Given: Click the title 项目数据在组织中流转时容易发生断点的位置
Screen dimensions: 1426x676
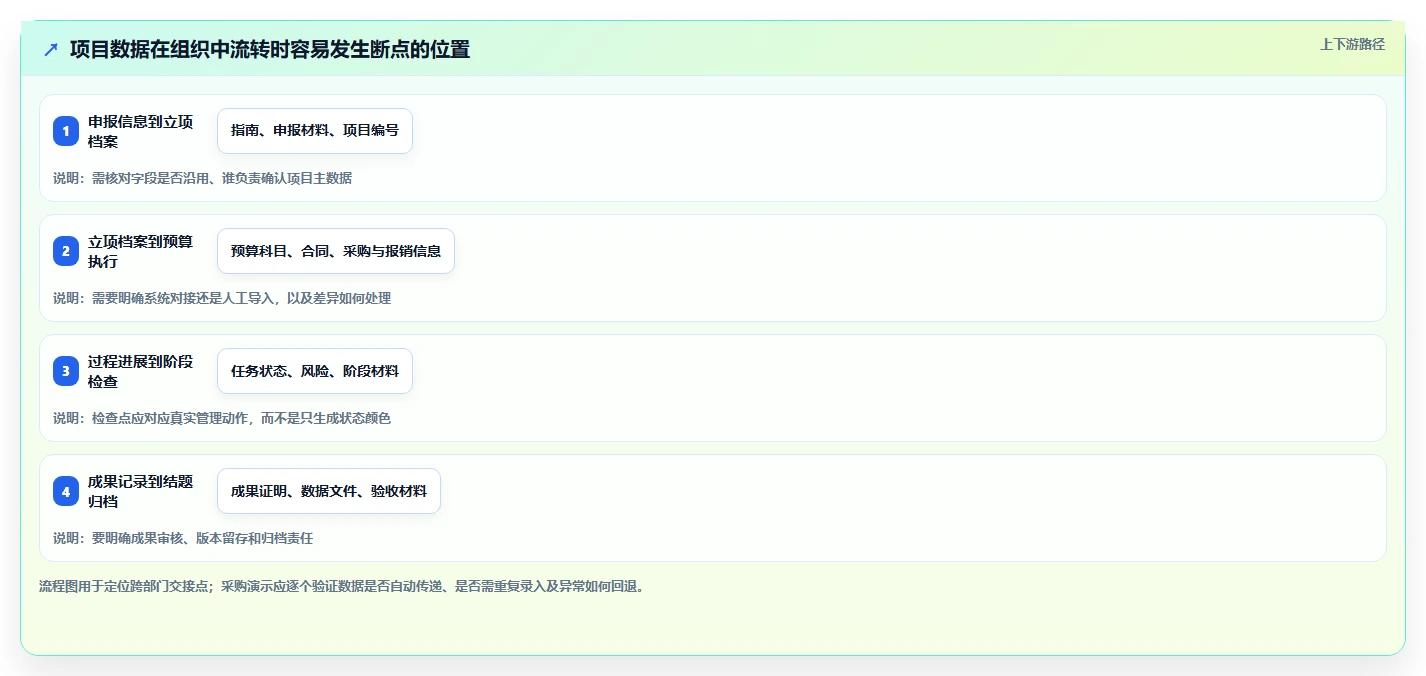Looking at the screenshot, I should coord(270,49).
